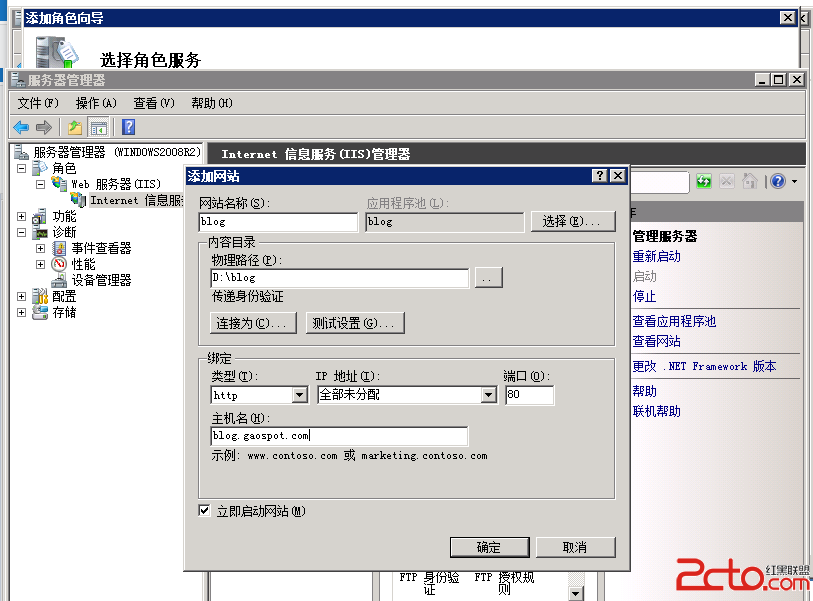
Task: Open the IIS help icon dropdown arrow
Action: tap(794, 181)
